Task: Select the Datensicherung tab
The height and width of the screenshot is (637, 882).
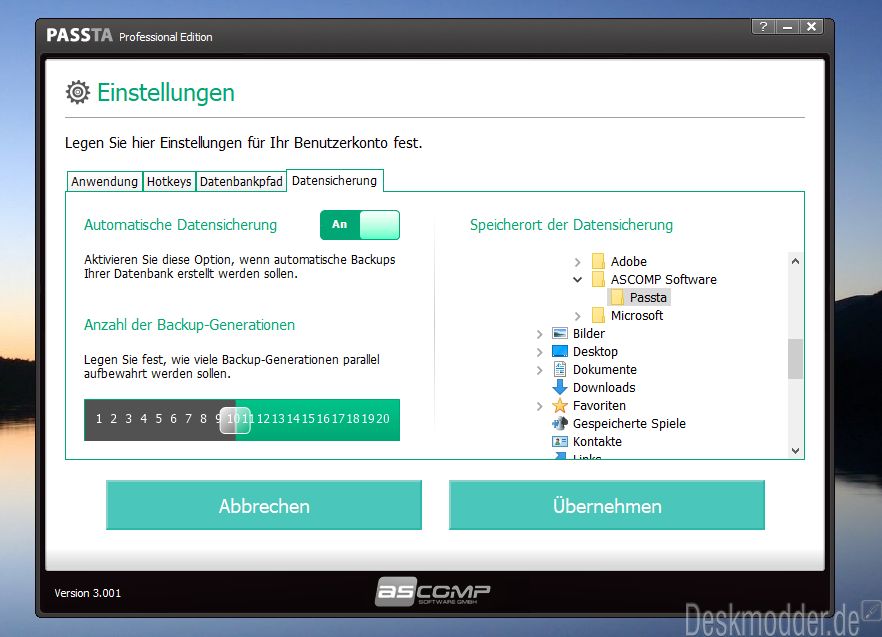Action: click(x=335, y=181)
